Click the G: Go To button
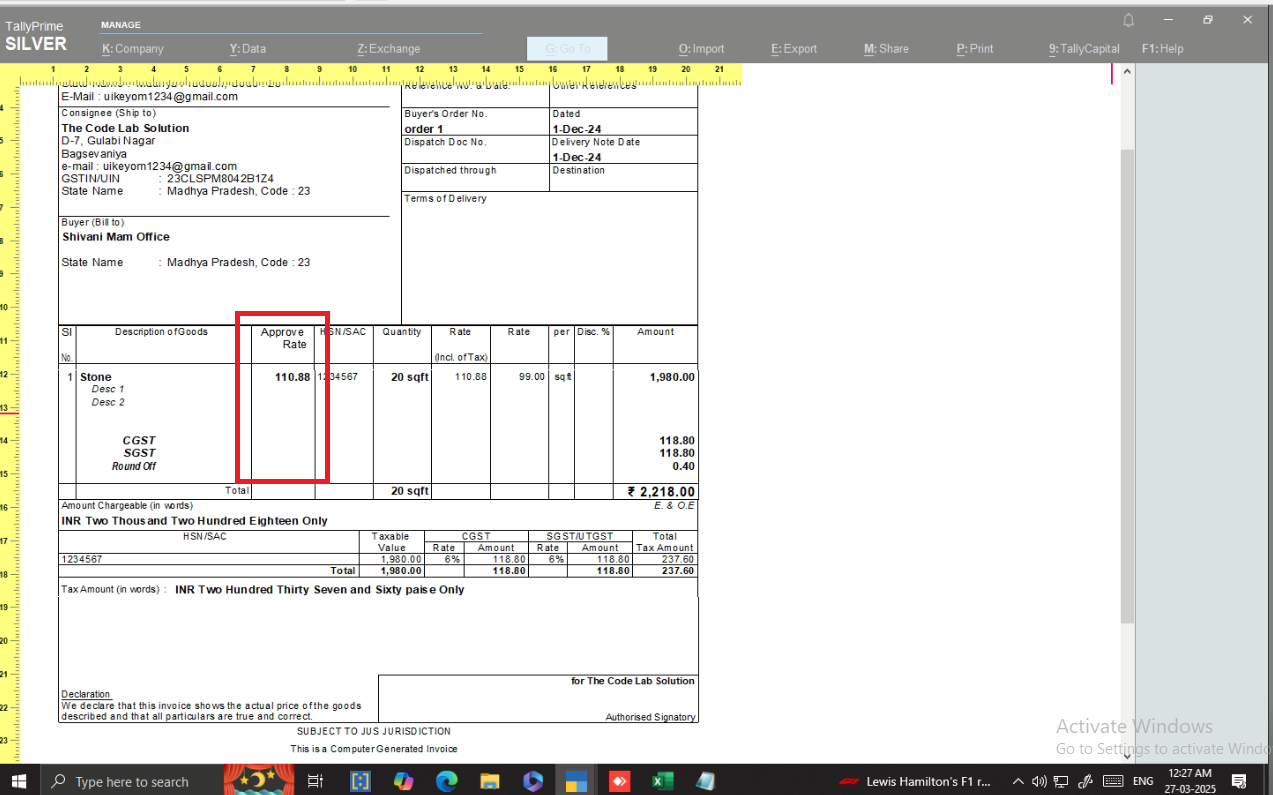 [567, 48]
